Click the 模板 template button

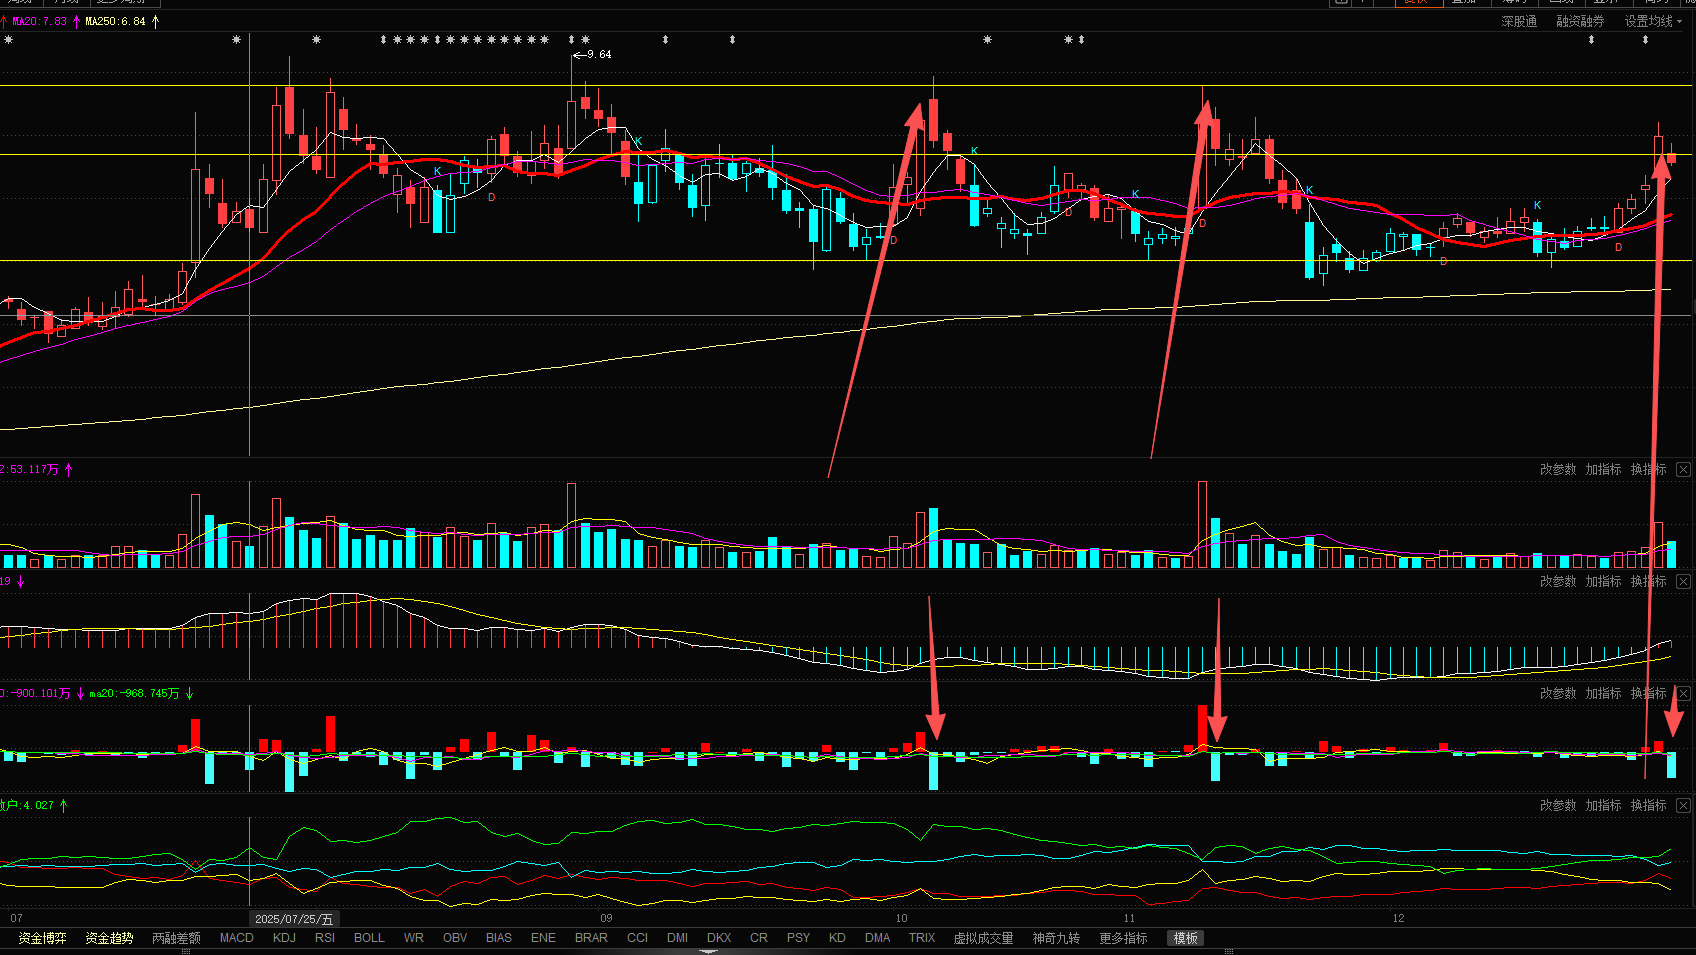tap(1186, 938)
